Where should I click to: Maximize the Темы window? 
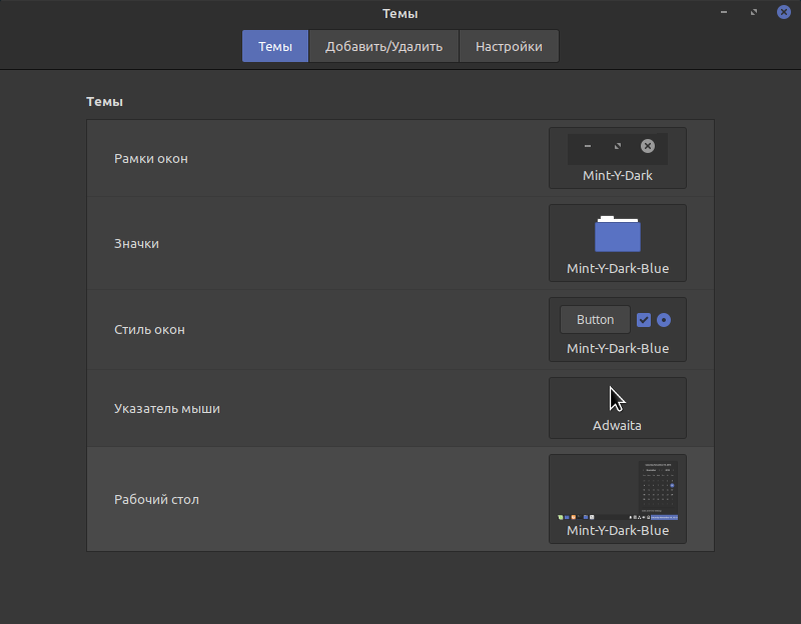(x=754, y=12)
